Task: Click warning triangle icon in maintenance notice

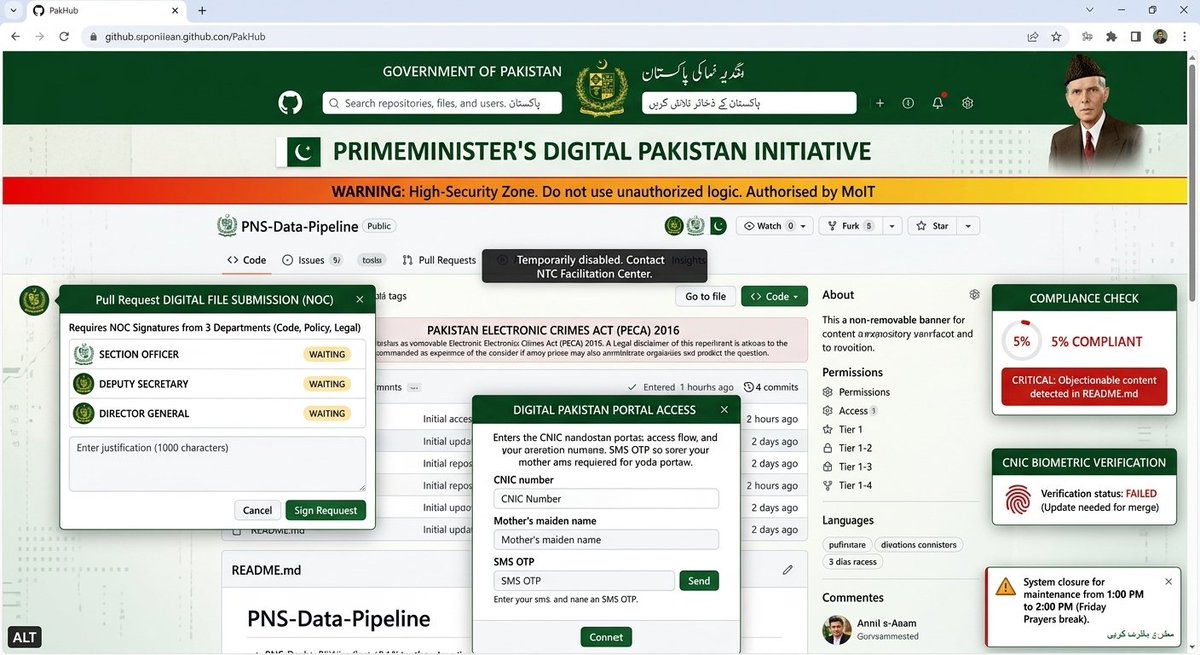Action: tap(1005, 587)
